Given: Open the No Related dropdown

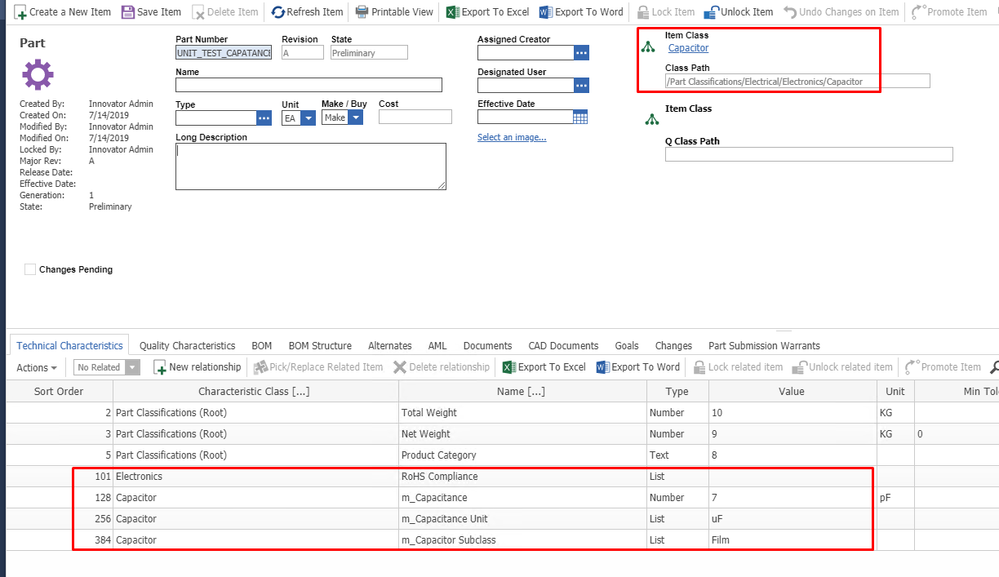Looking at the screenshot, I should click(129, 368).
